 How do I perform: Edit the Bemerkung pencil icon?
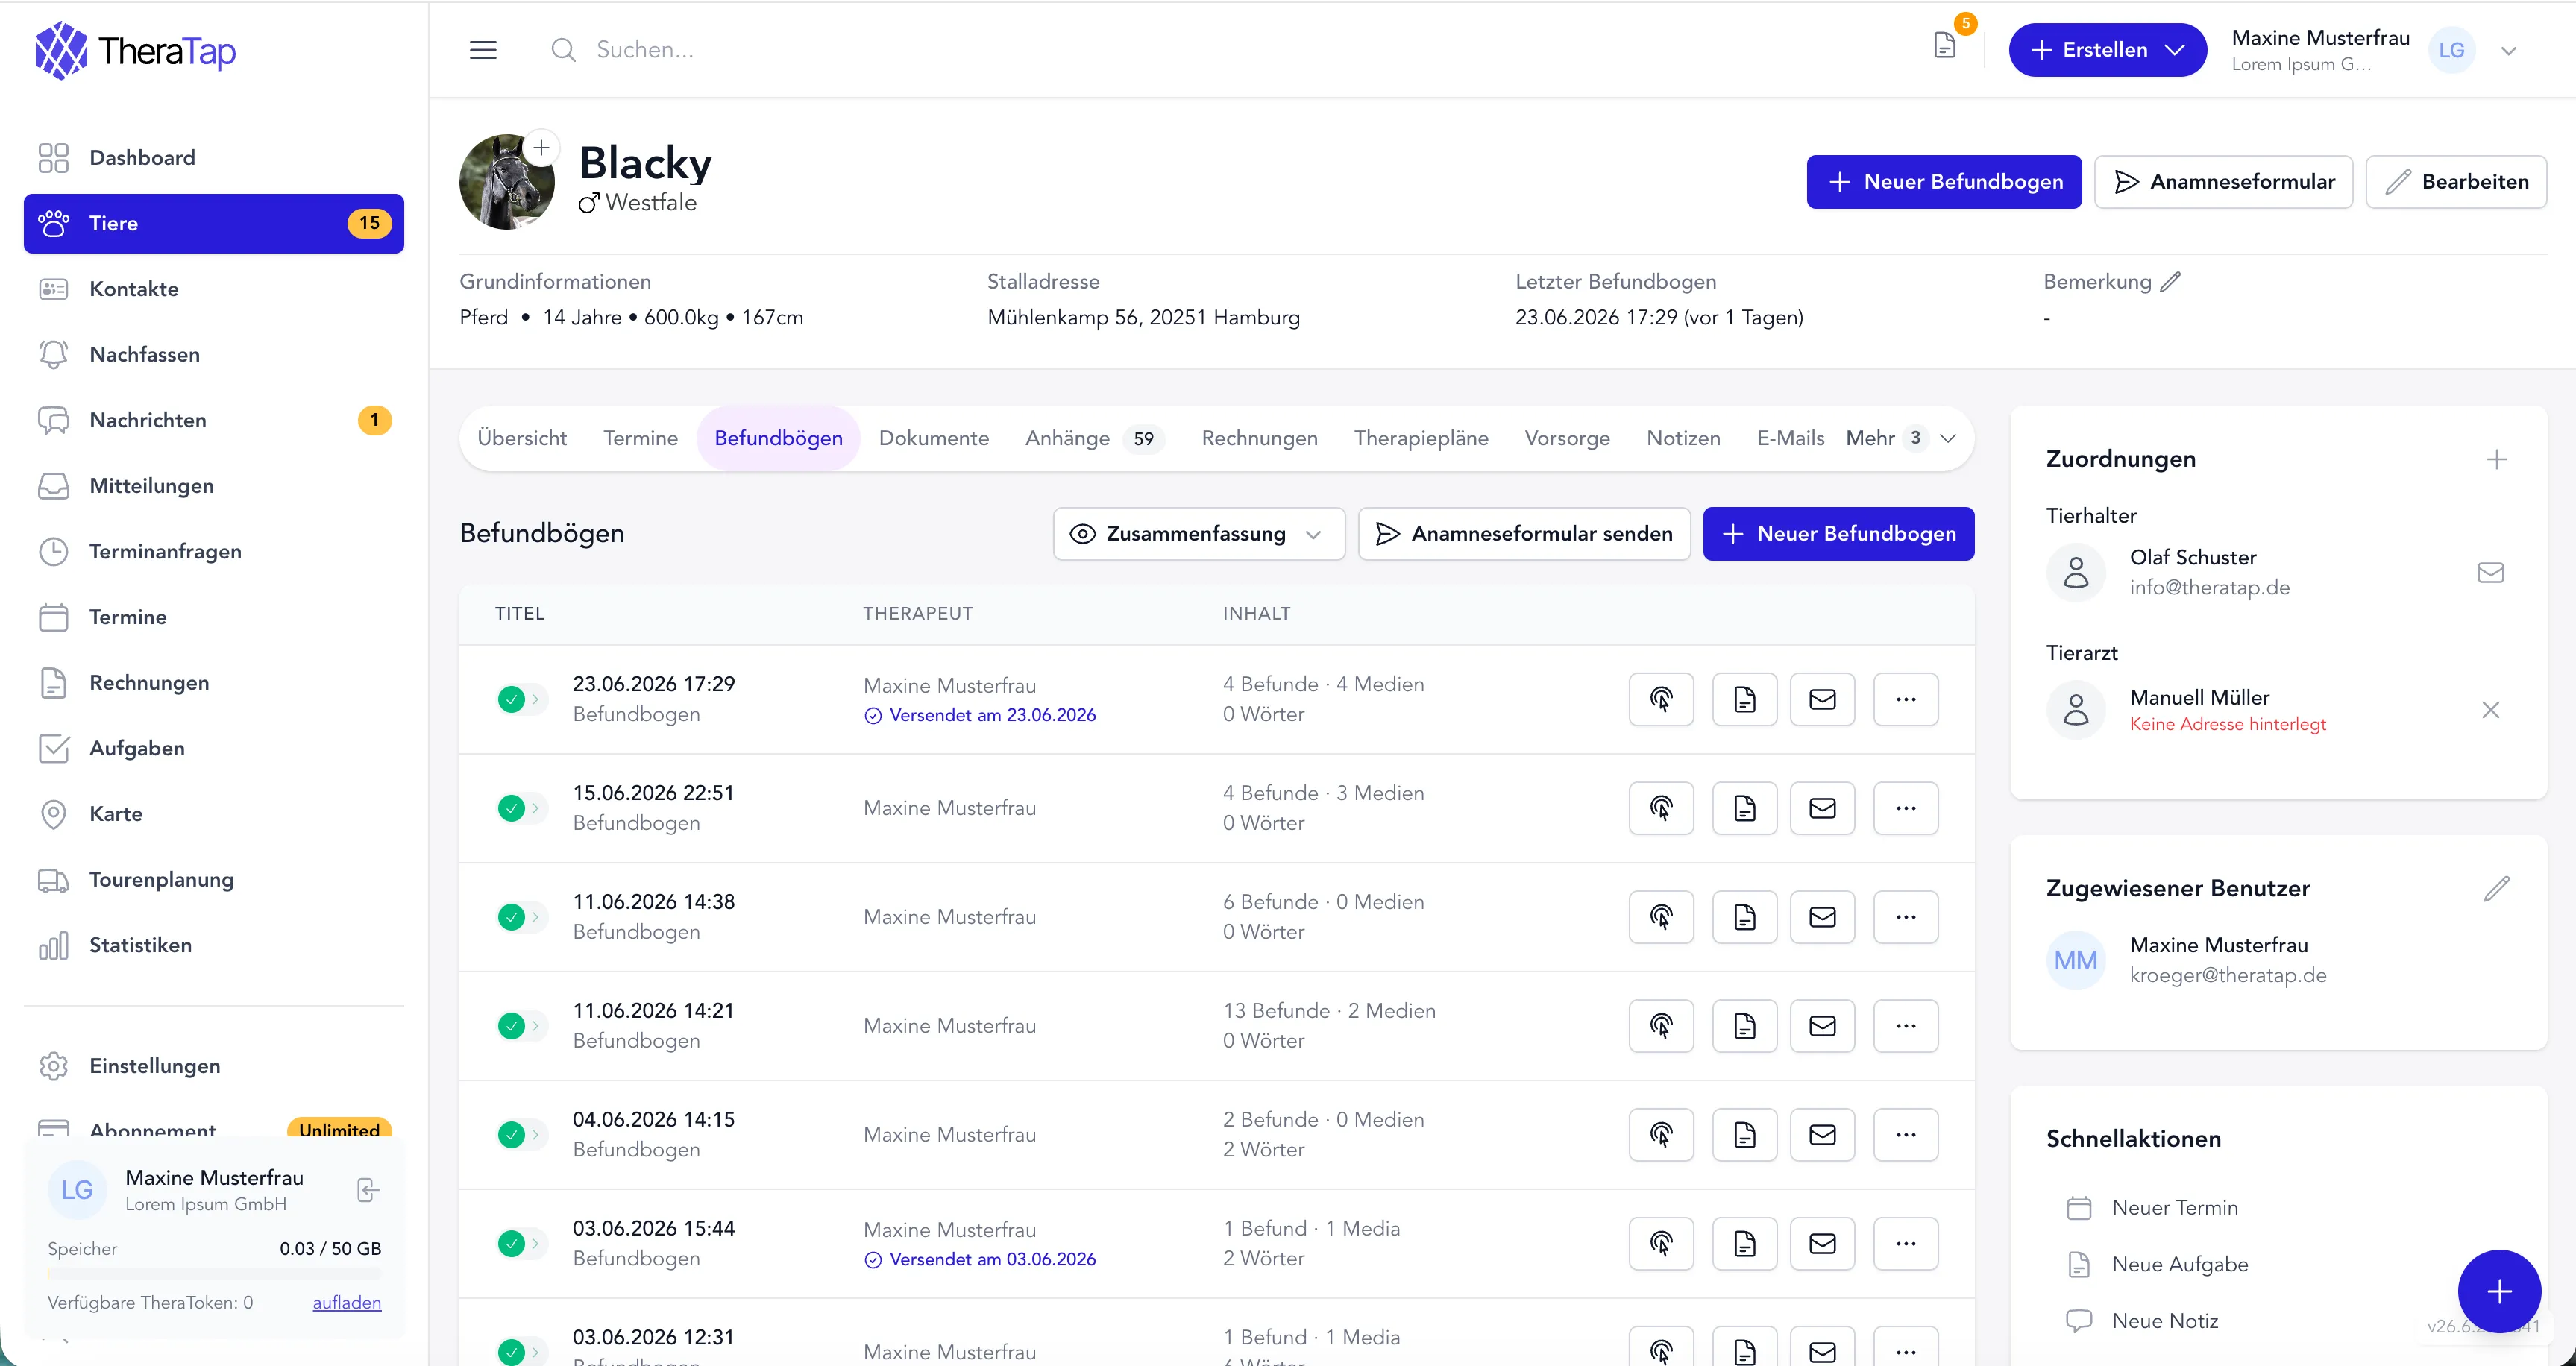2170,282
